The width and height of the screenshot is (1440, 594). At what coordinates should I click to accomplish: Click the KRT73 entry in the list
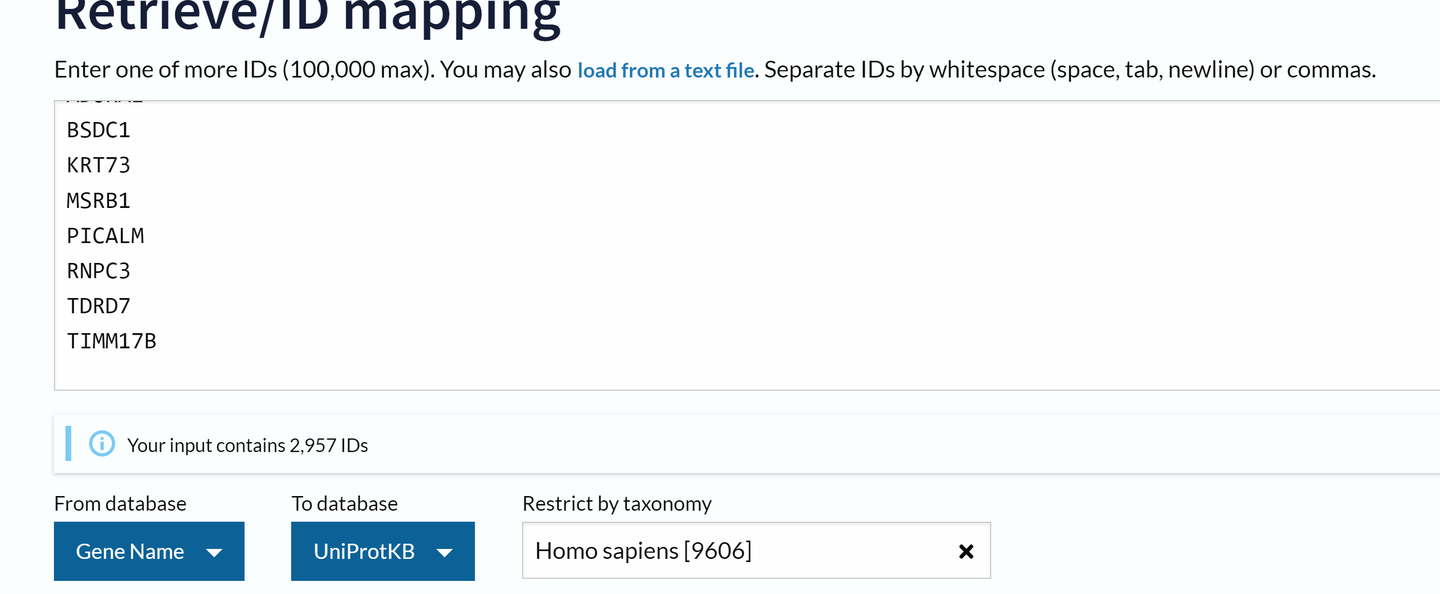99,165
